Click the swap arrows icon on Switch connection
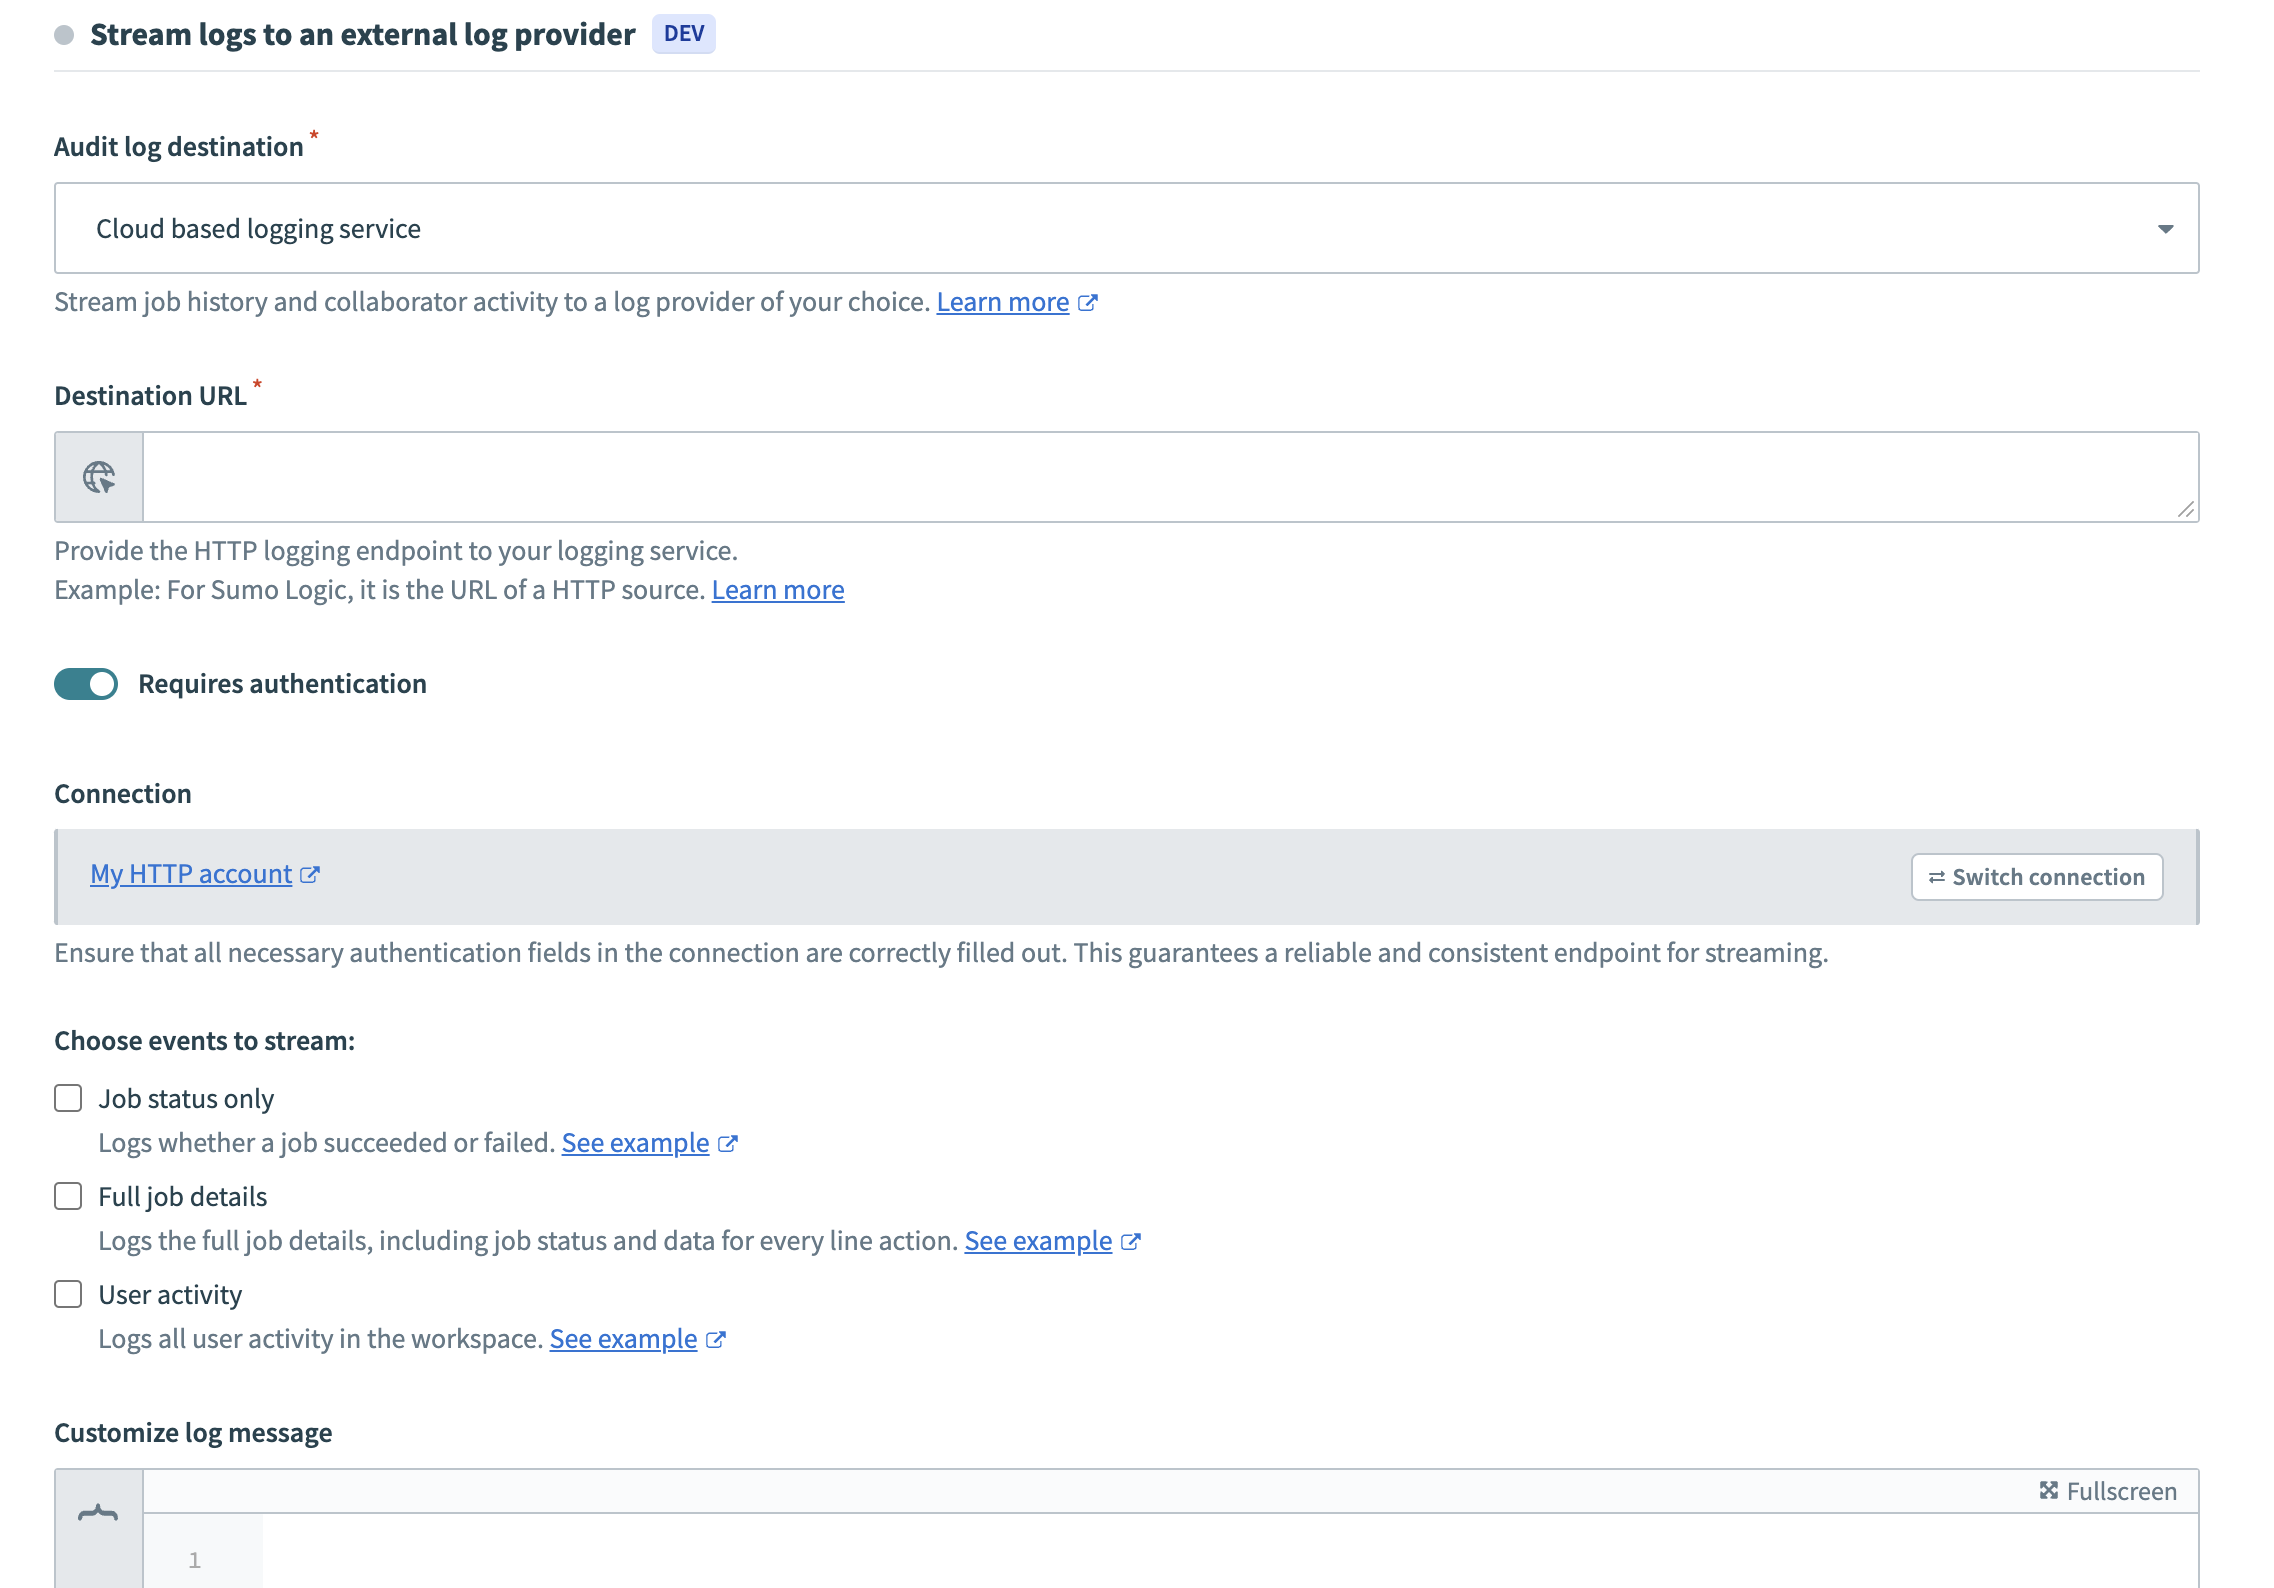The width and height of the screenshot is (2274, 1588). (x=1938, y=876)
